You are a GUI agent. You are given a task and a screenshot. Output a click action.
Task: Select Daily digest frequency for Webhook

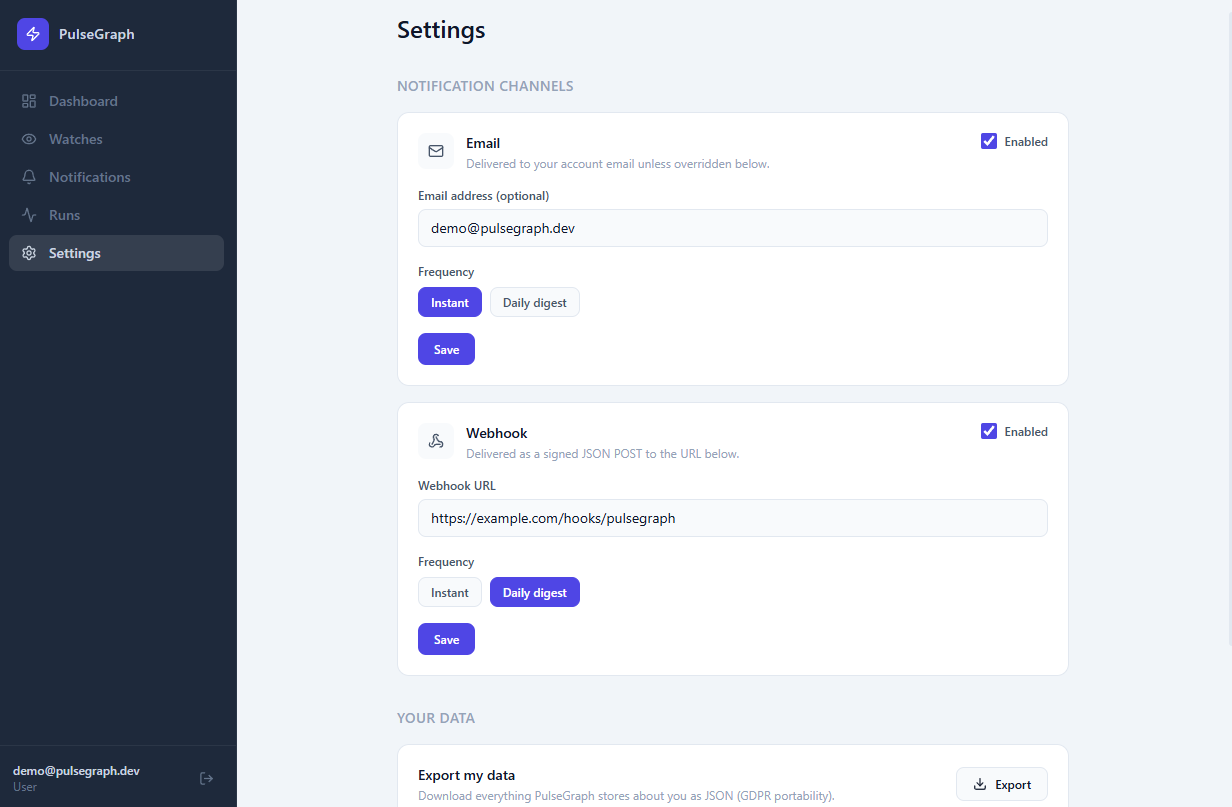(x=535, y=592)
